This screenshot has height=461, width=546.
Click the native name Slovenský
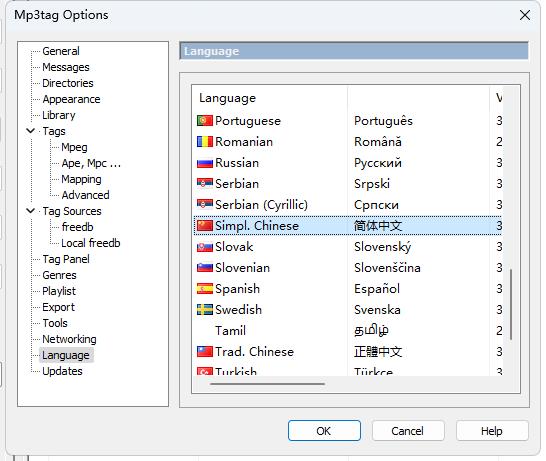(x=383, y=247)
